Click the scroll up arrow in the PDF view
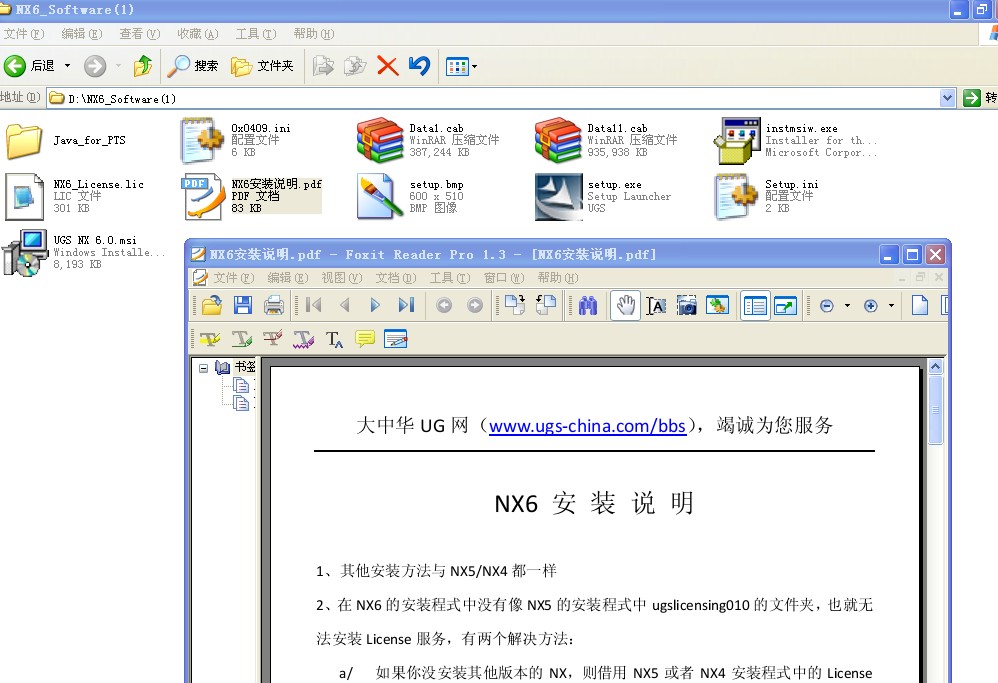998x683 pixels. point(935,367)
